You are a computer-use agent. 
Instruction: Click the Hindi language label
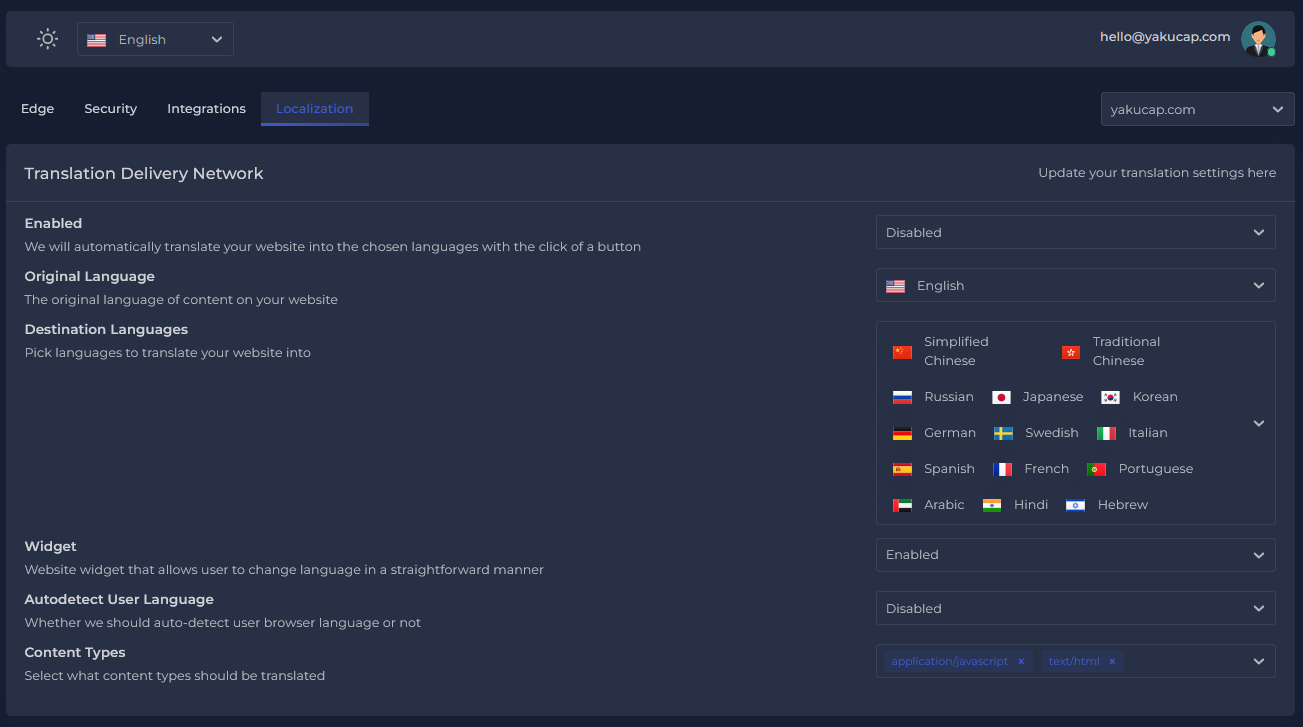click(1031, 505)
